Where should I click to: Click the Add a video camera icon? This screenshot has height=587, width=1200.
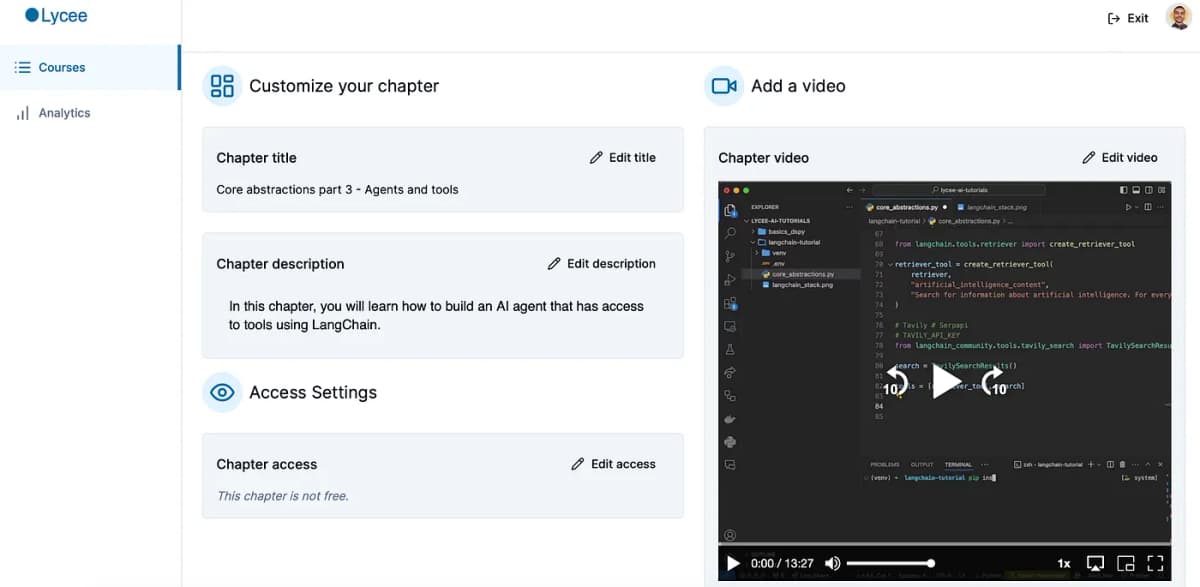tap(724, 86)
